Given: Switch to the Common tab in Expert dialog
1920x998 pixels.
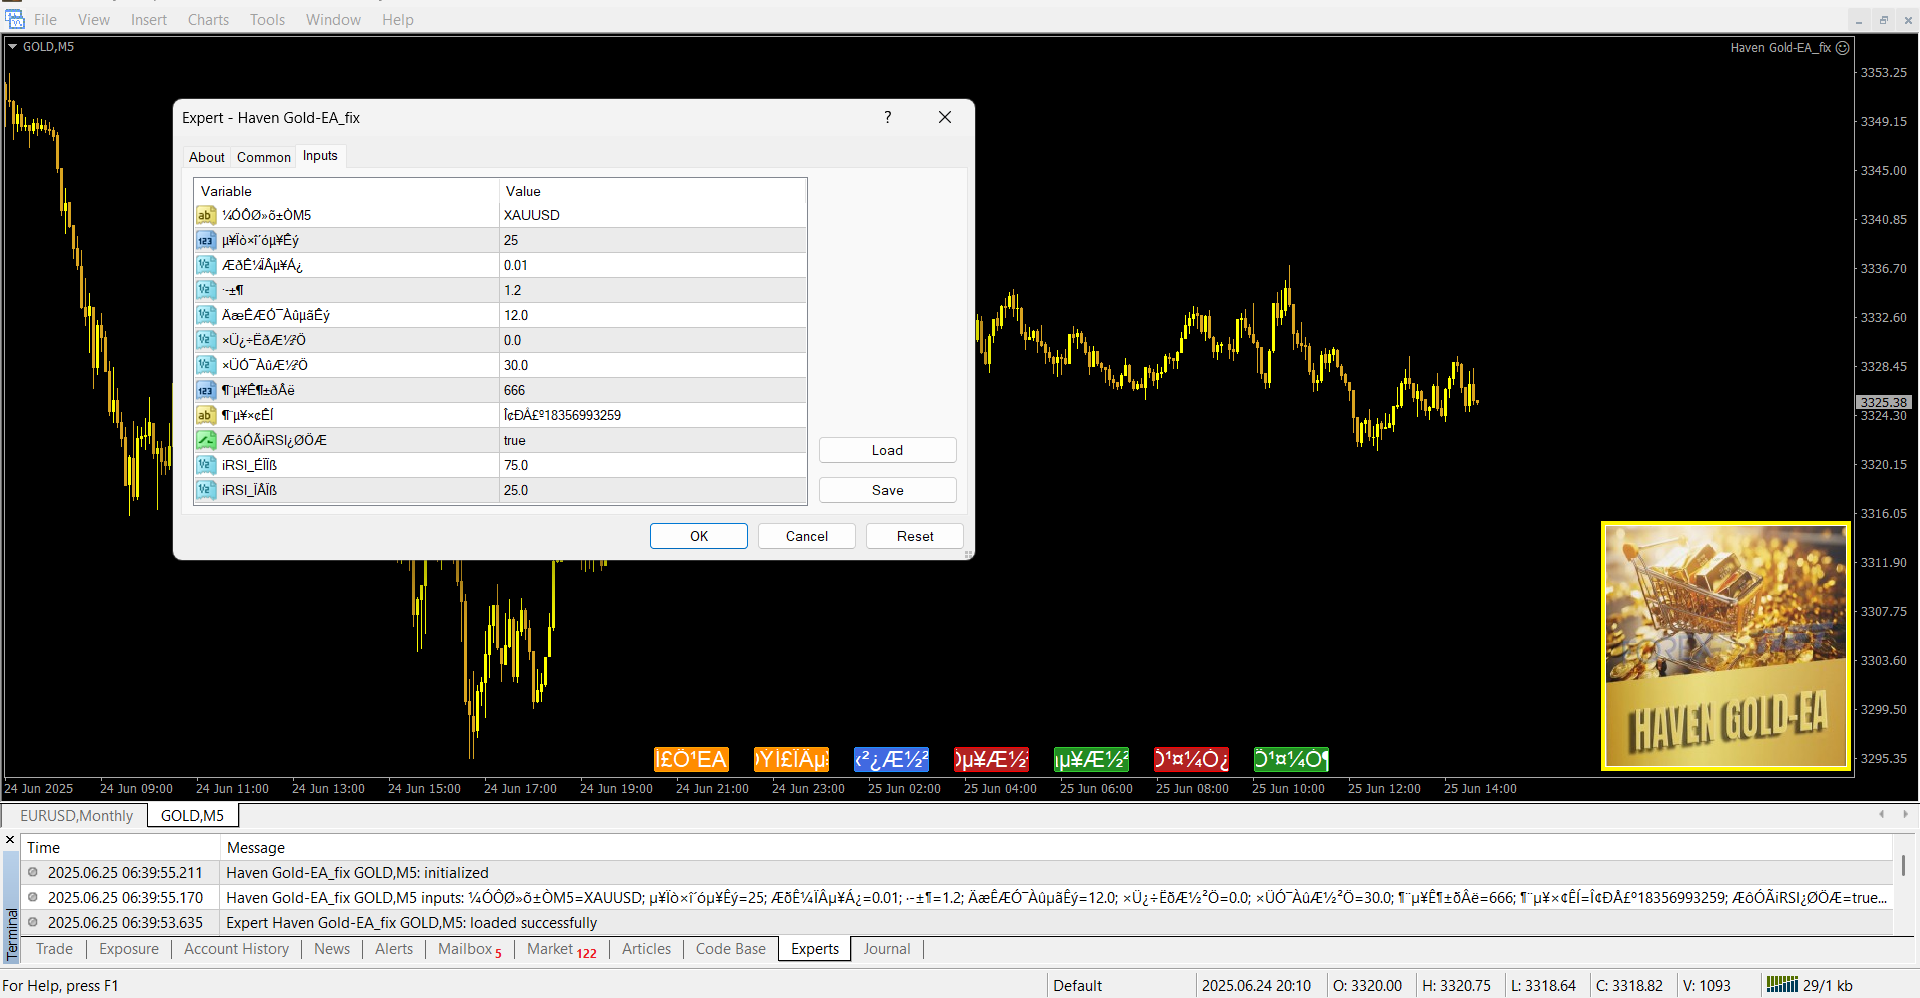Looking at the screenshot, I should point(263,157).
